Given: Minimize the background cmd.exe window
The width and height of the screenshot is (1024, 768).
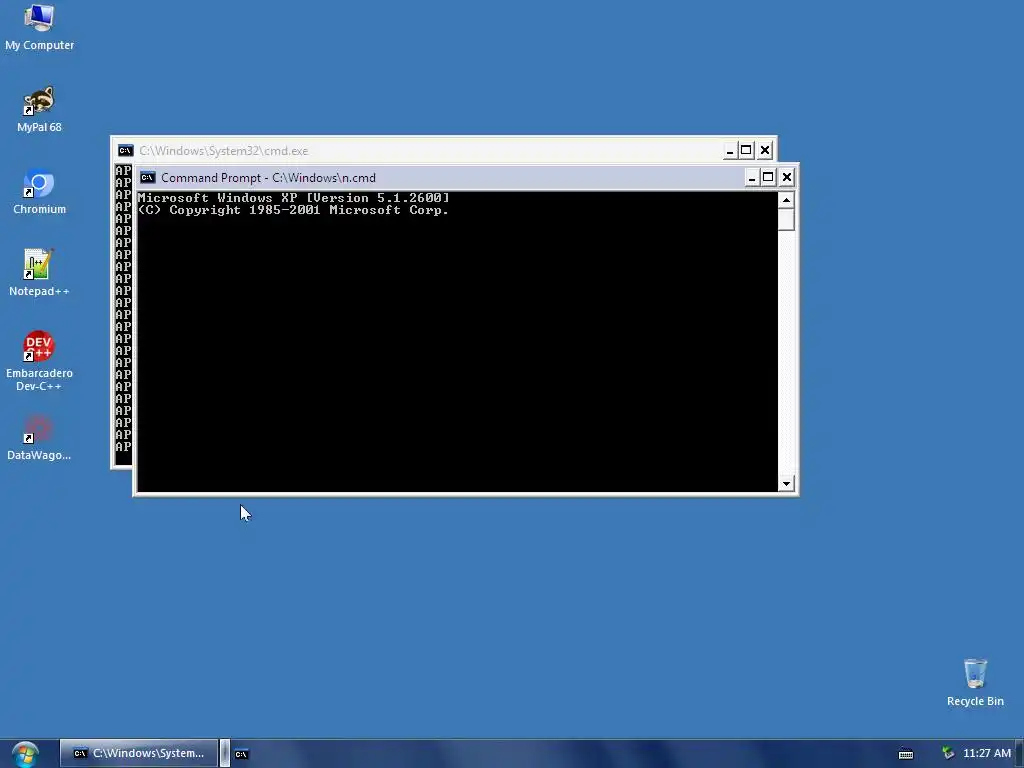Looking at the screenshot, I should pos(730,151).
